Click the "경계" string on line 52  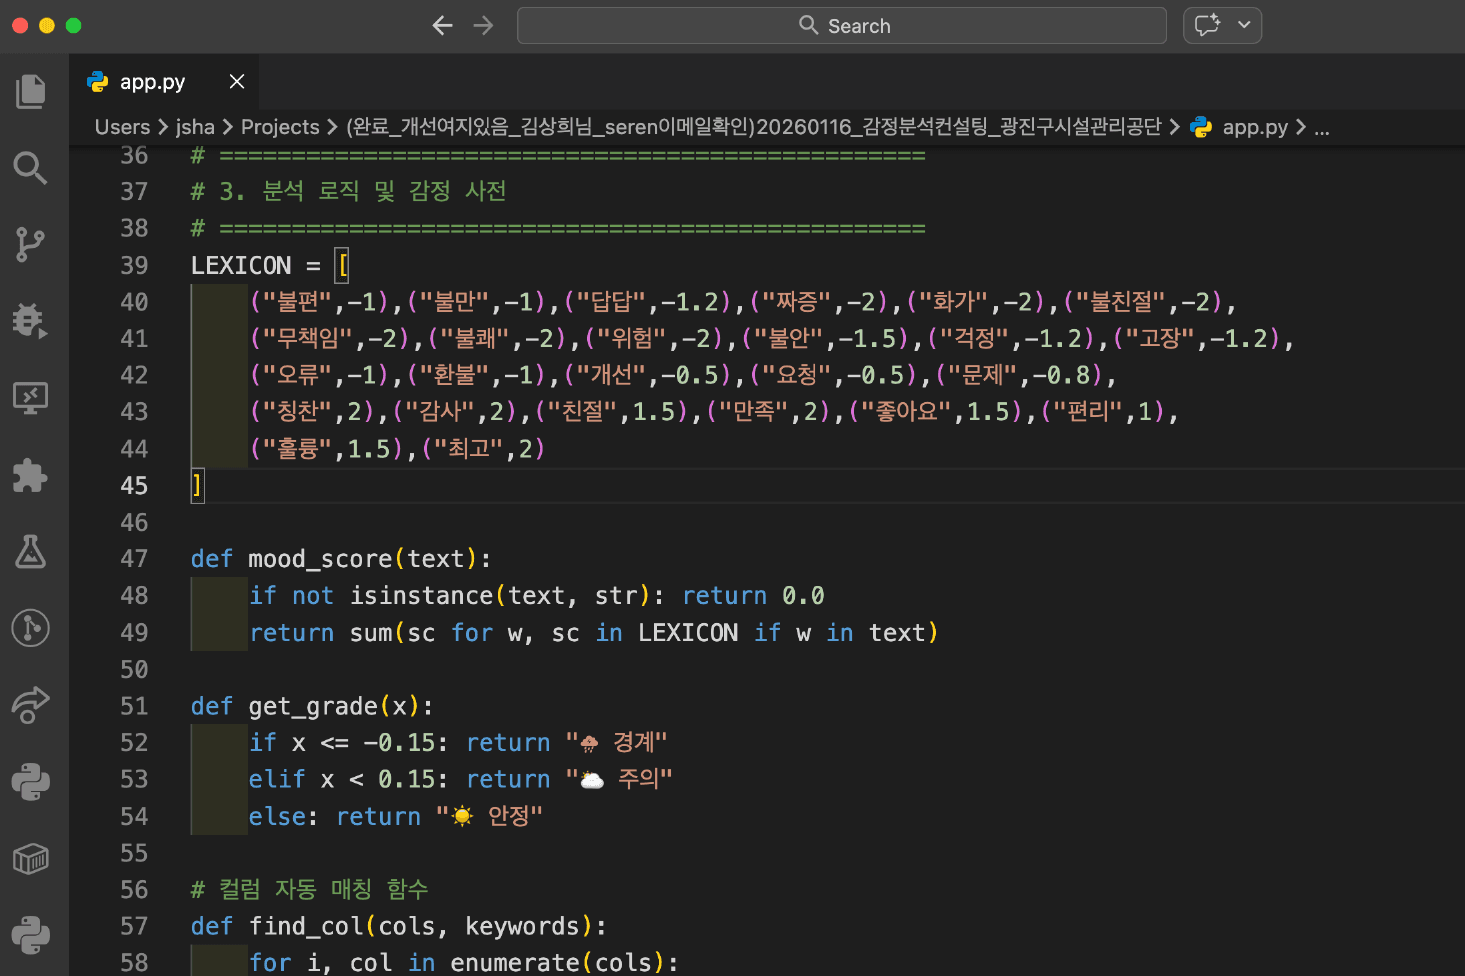click(x=616, y=743)
